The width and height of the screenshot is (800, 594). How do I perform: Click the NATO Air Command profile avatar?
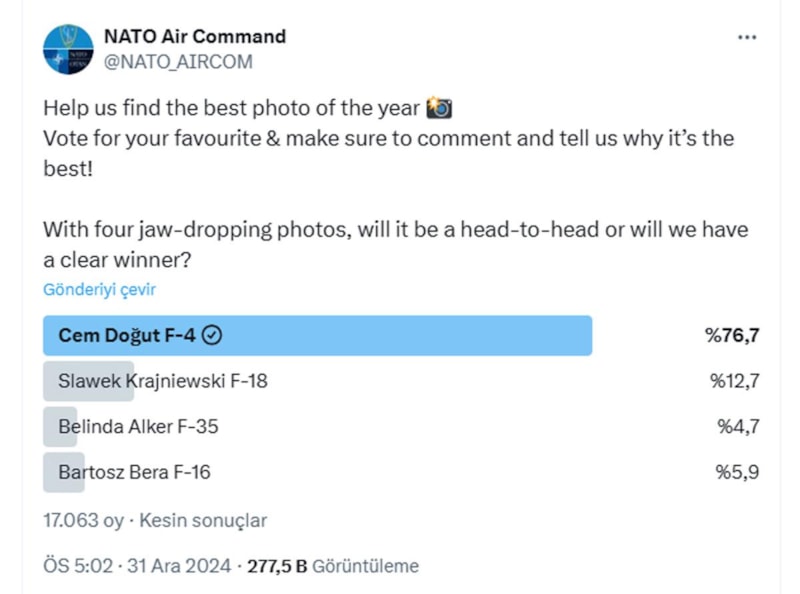(x=67, y=49)
